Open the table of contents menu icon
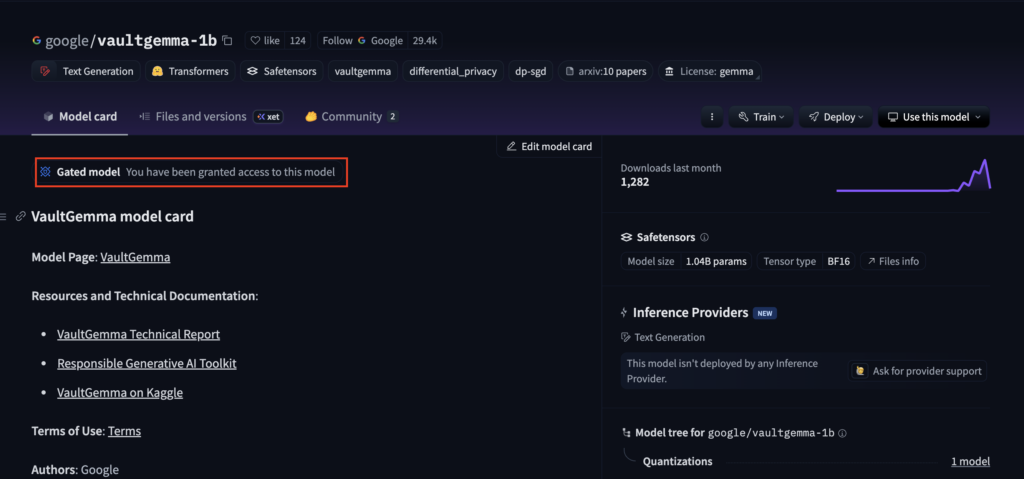 pos(3,216)
